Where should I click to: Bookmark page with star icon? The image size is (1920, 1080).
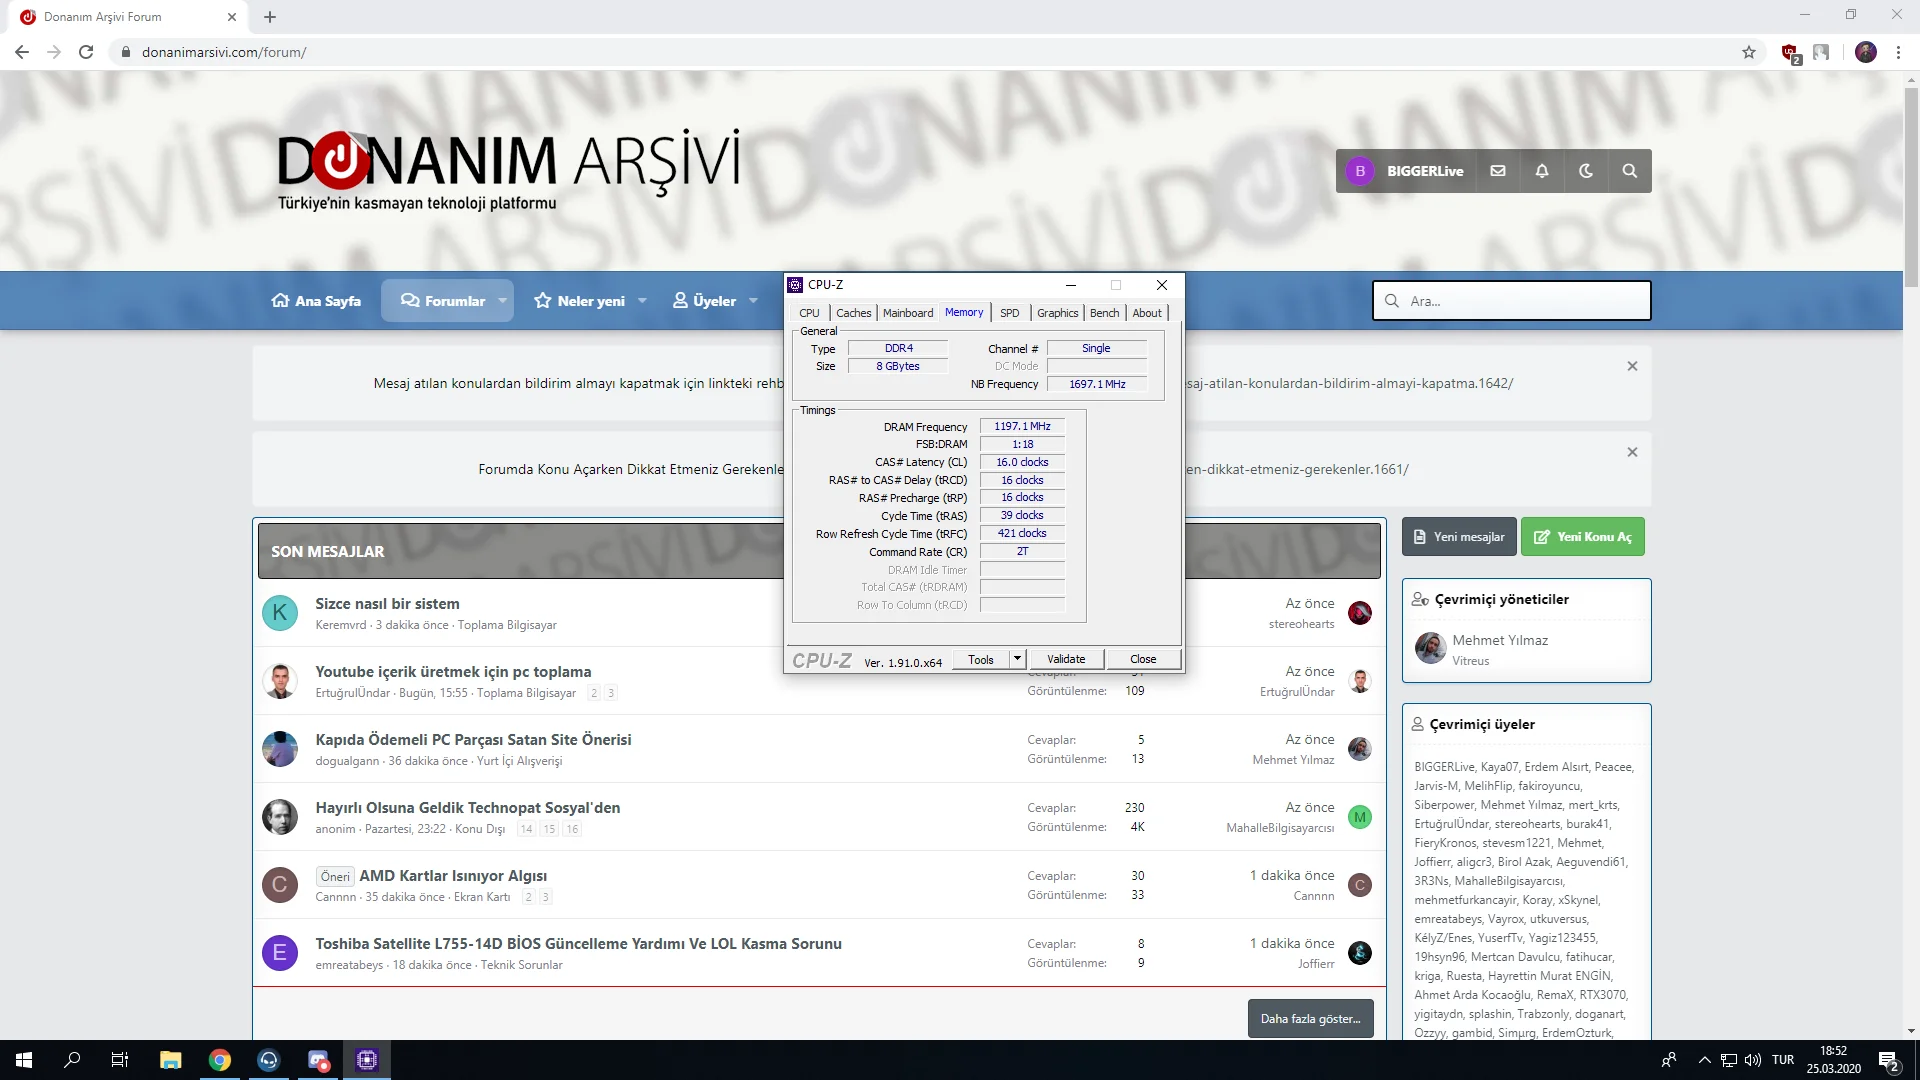pos(1748,52)
